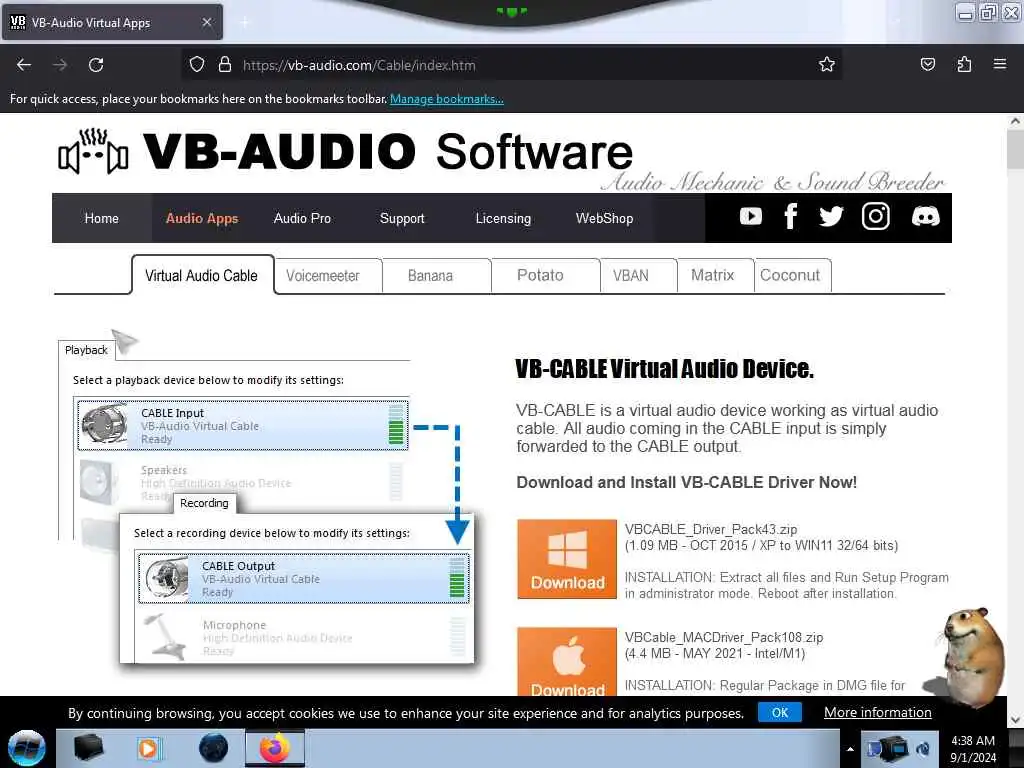This screenshot has height=768, width=1024.
Task: Go back to the previous page
Action: (x=24, y=65)
